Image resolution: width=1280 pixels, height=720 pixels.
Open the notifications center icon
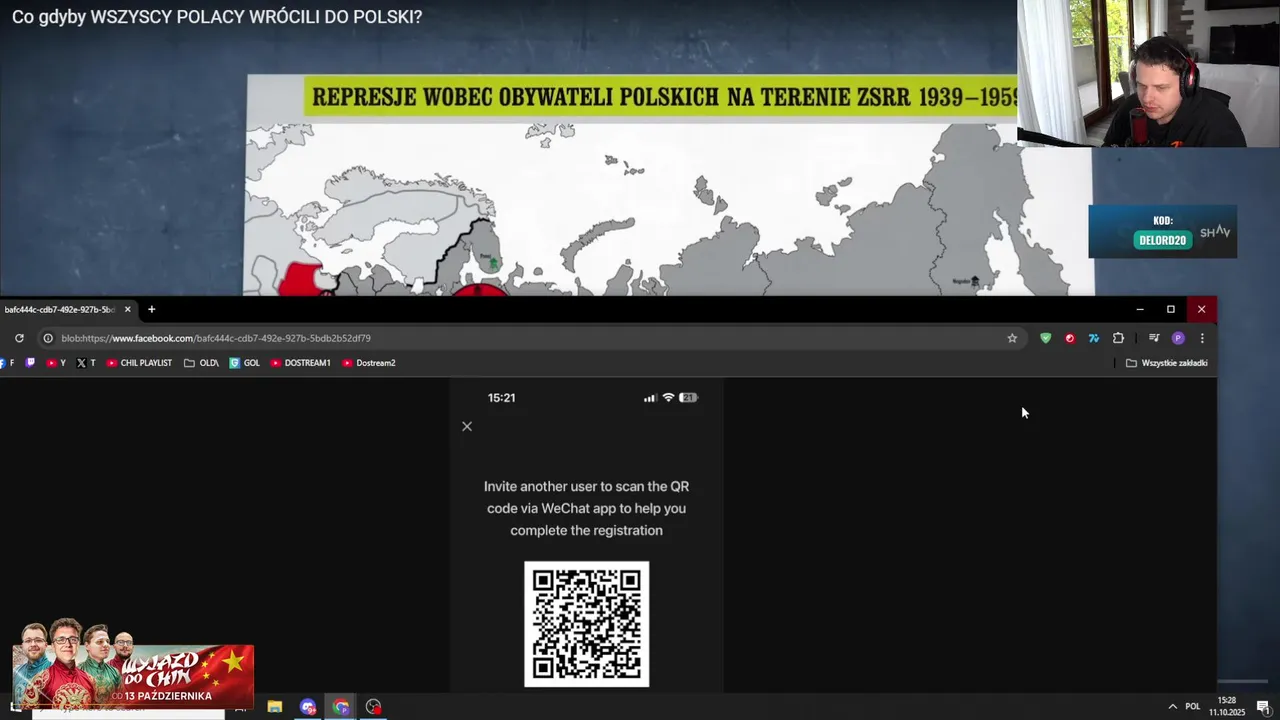click(x=1263, y=707)
